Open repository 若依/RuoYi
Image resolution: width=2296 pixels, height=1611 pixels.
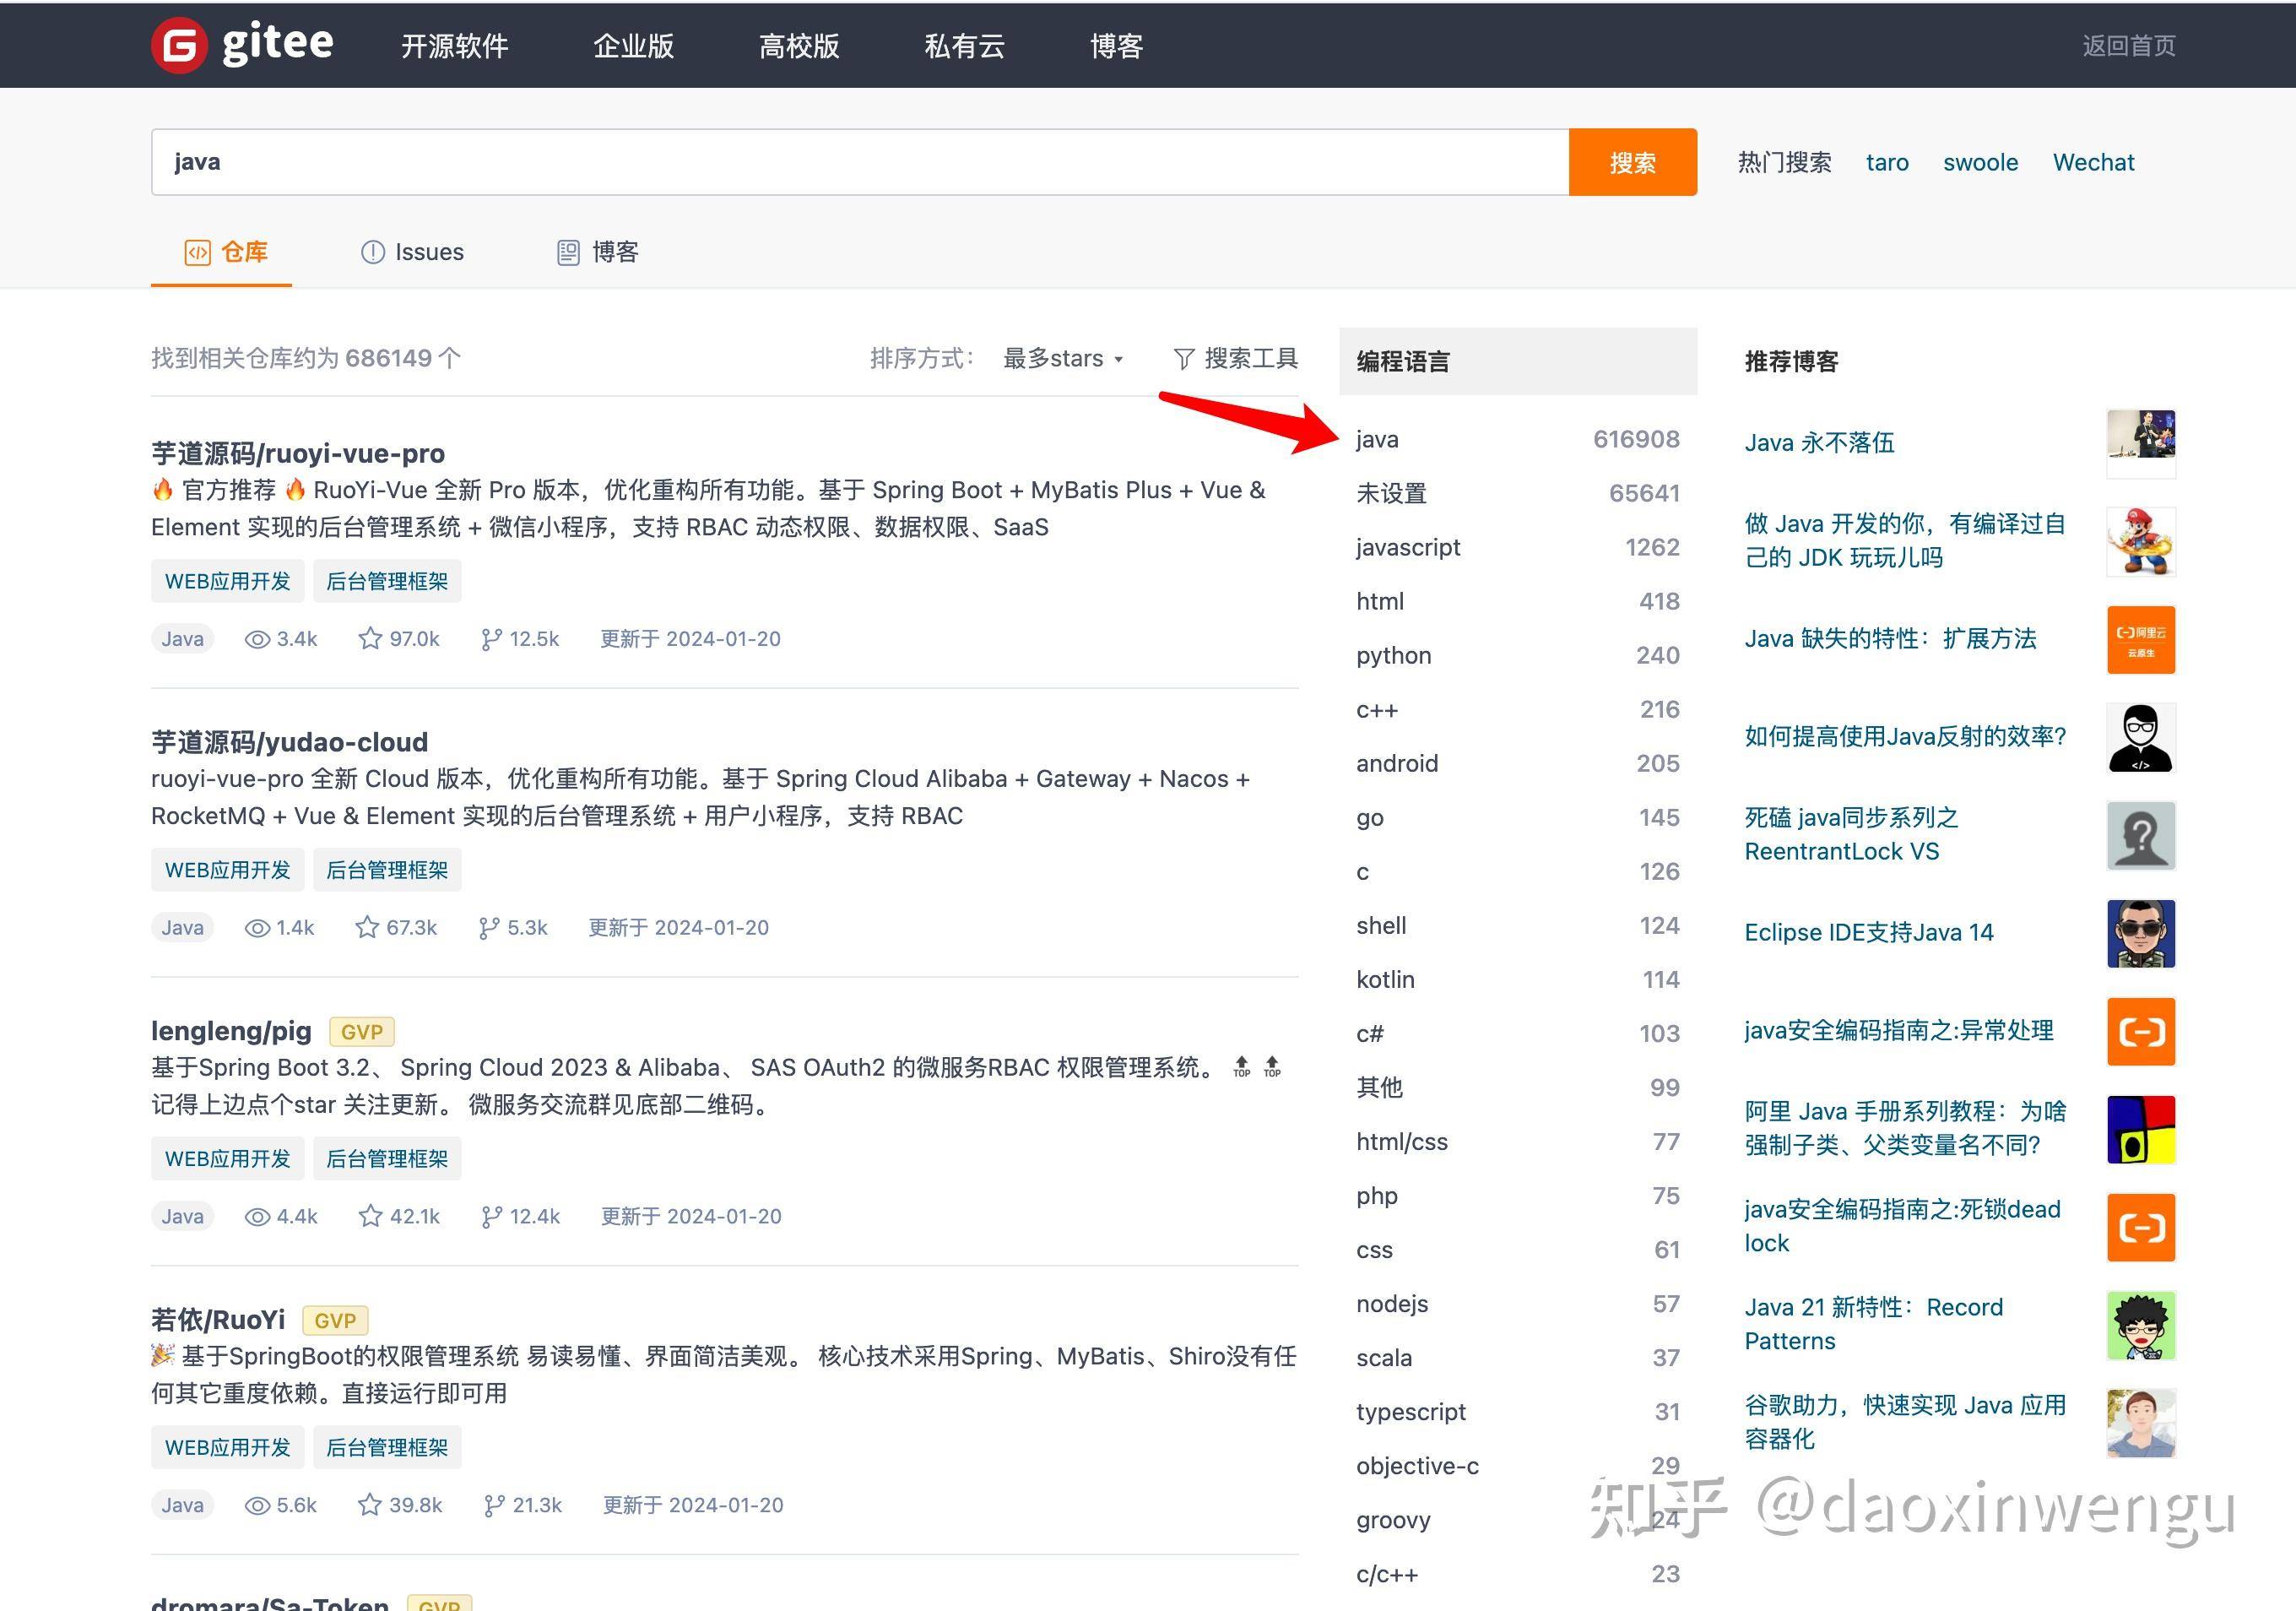pyautogui.click(x=218, y=1320)
